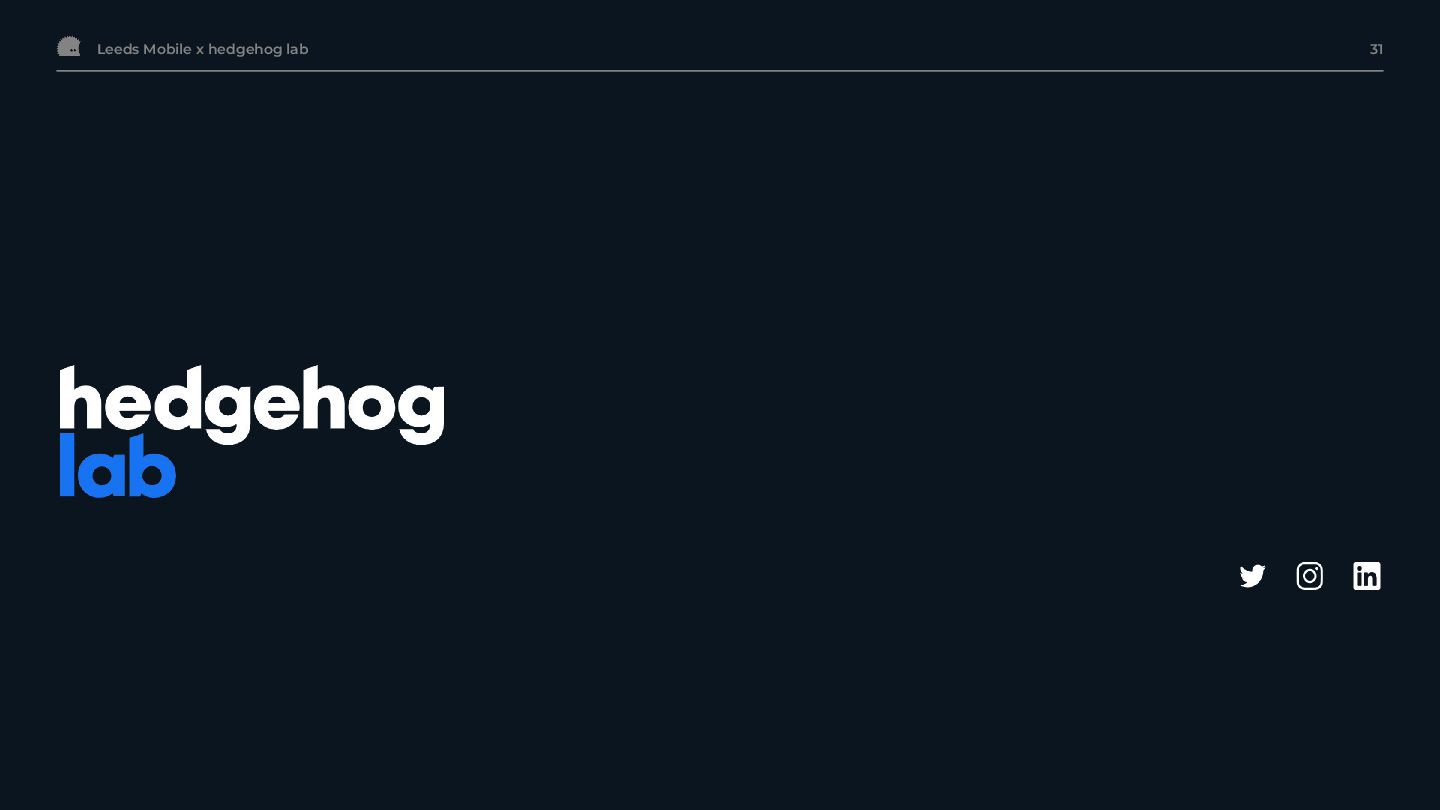
Task: Click final letter g of white logo
Action: click(x=421, y=411)
